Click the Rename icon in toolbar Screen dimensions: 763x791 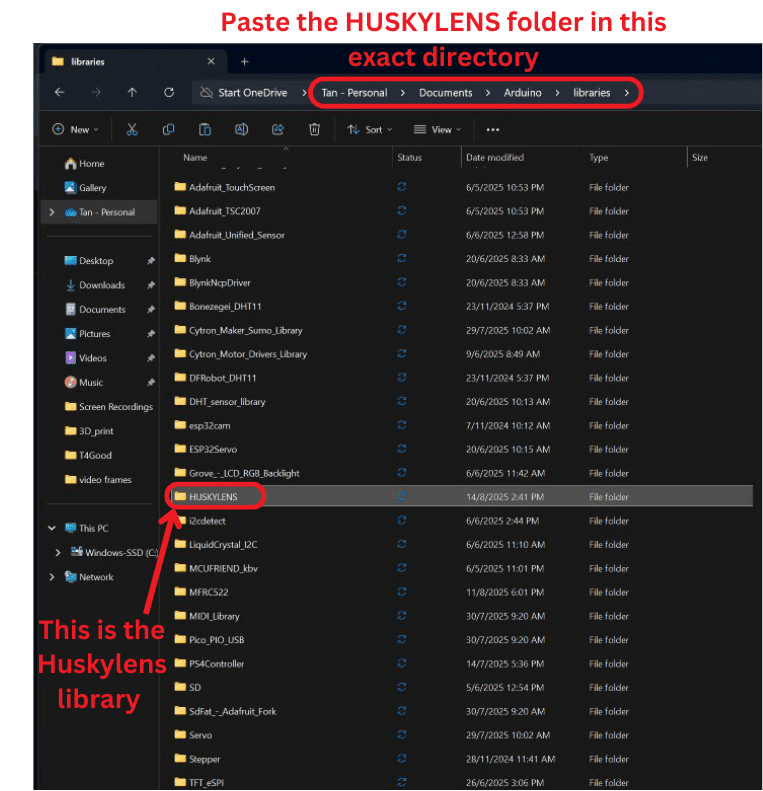[x=241, y=130]
